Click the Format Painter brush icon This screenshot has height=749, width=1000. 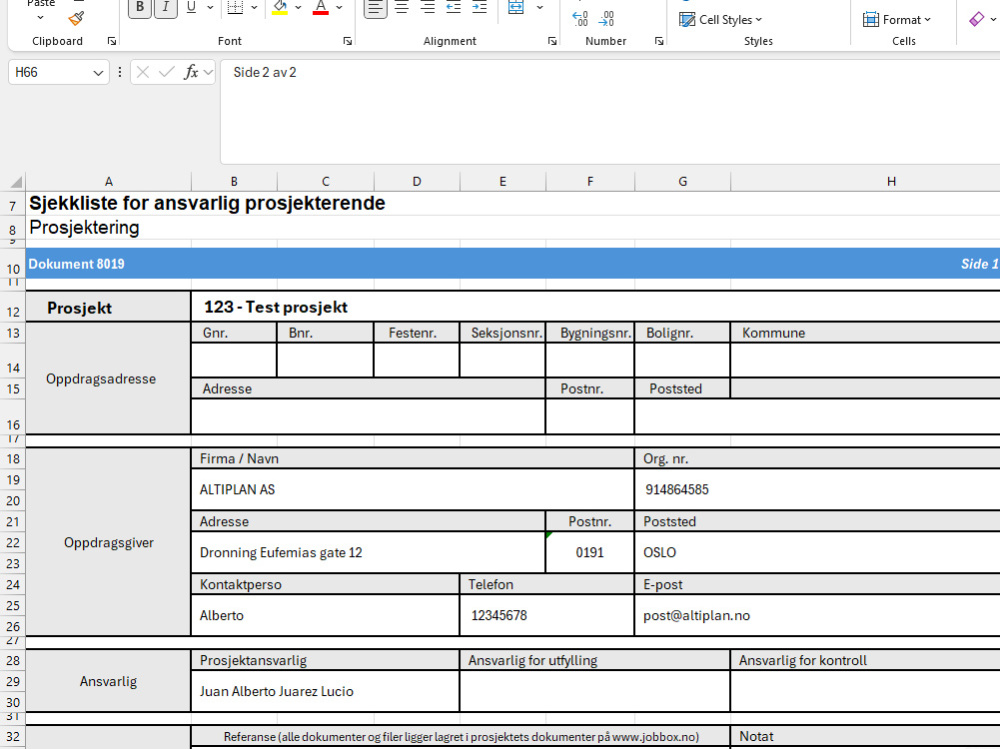pyautogui.click(x=77, y=19)
